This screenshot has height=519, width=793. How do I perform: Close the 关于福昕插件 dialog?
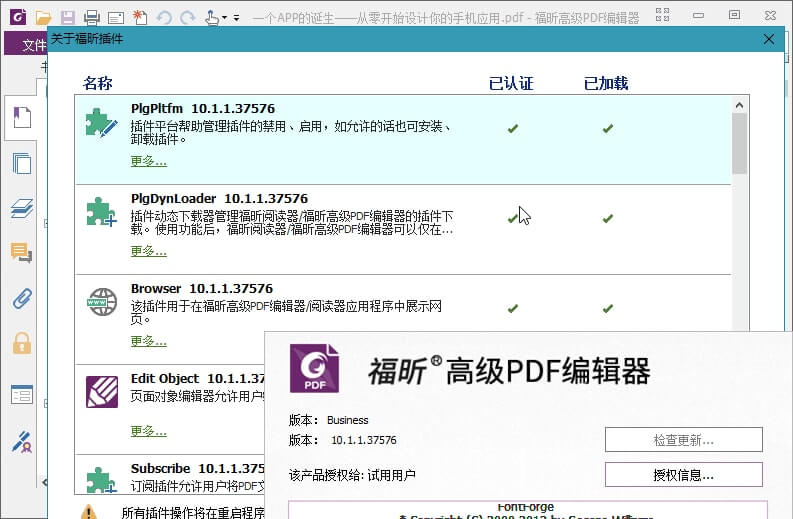point(768,39)
